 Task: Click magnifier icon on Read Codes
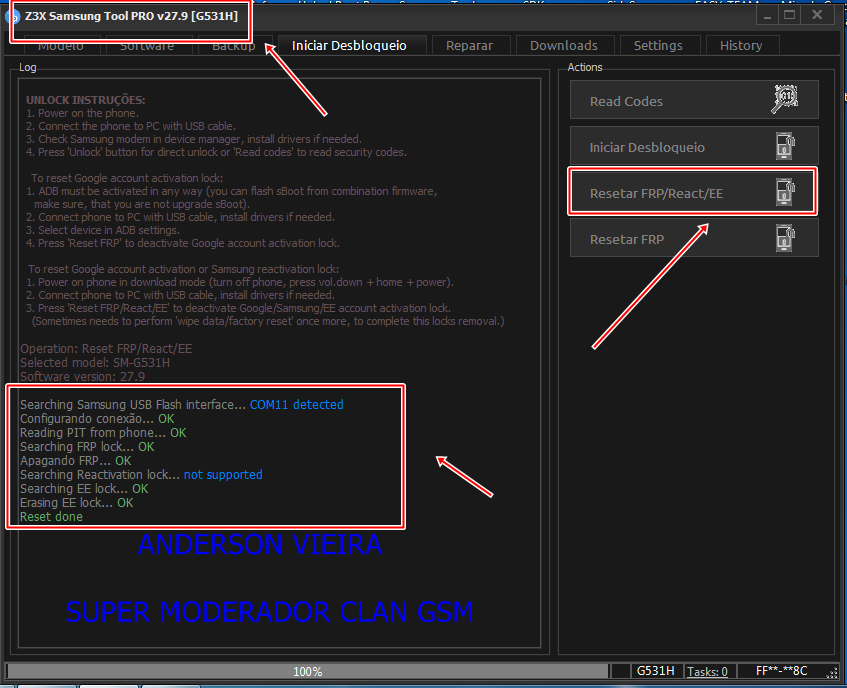coord(785,99)
